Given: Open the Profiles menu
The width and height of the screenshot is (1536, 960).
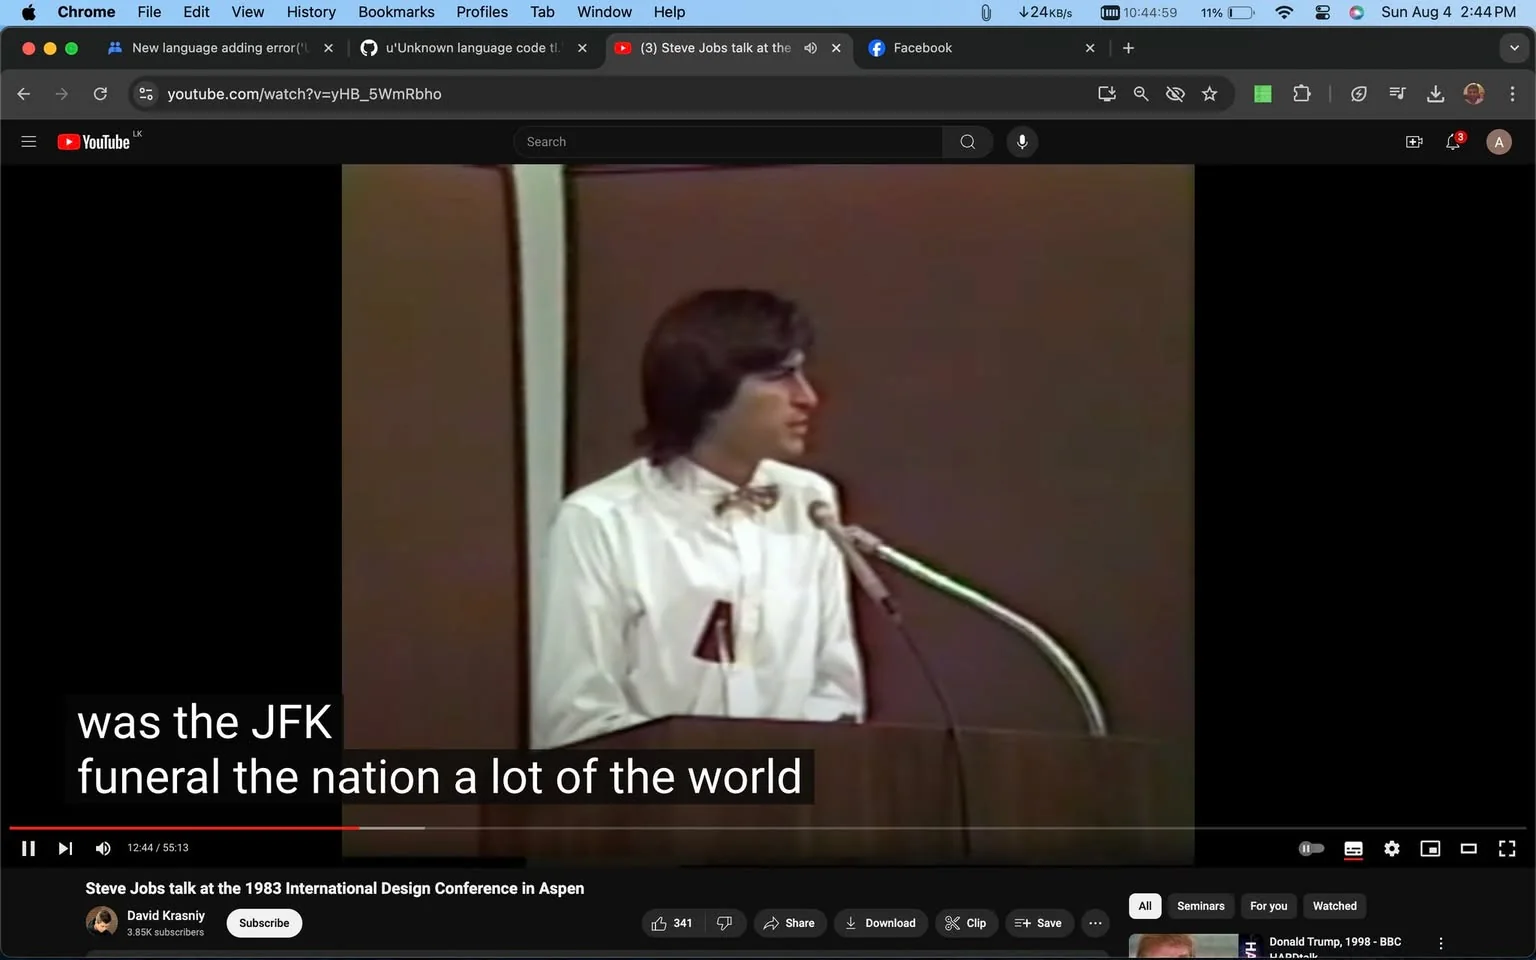Looking at the screenshot, I should pos(482,12).
